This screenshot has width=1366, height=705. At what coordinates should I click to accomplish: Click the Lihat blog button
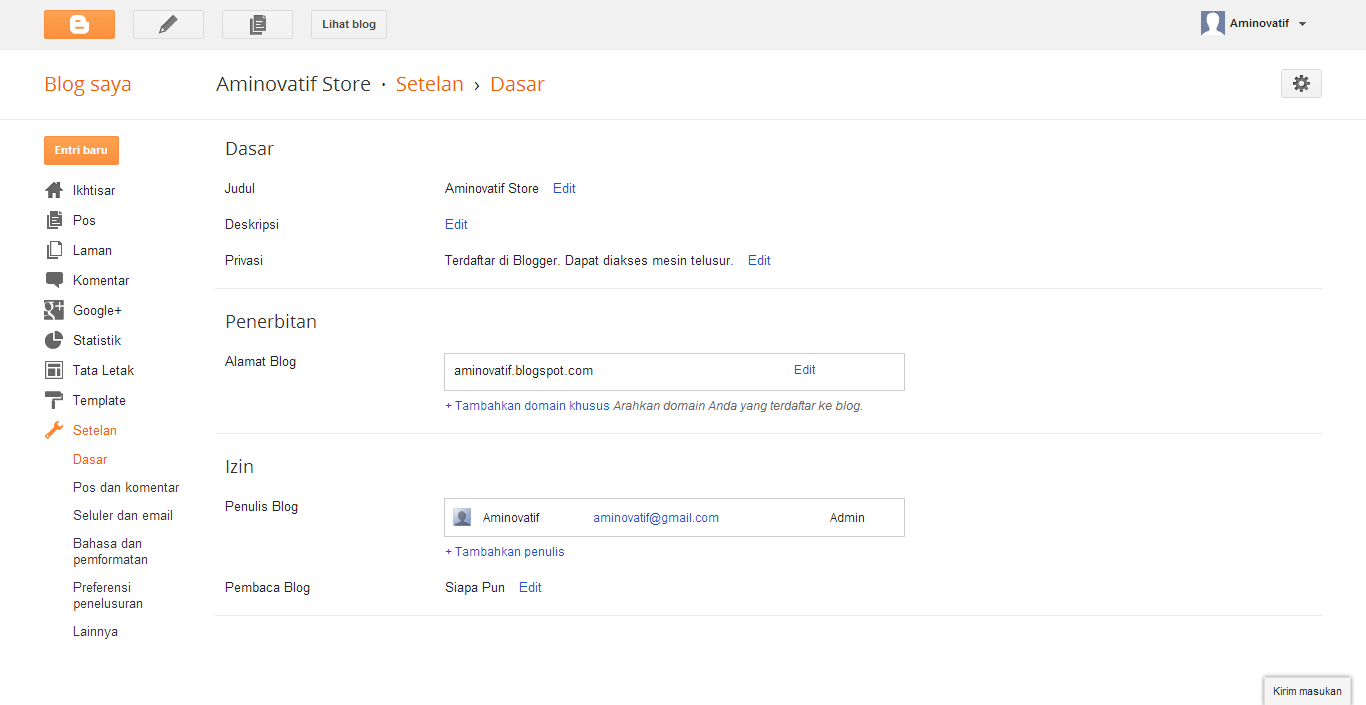click(349, 24)
